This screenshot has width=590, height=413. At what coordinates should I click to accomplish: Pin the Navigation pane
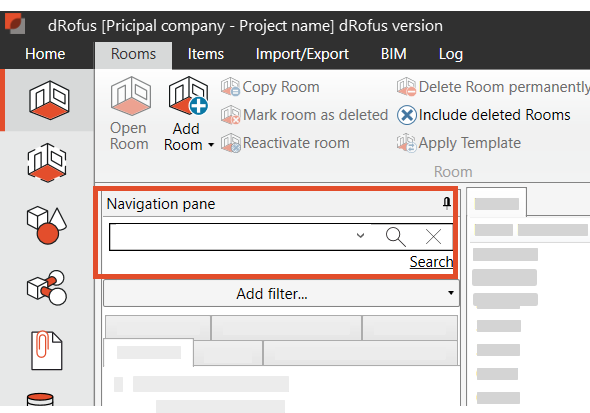click(x=447, y=203)
